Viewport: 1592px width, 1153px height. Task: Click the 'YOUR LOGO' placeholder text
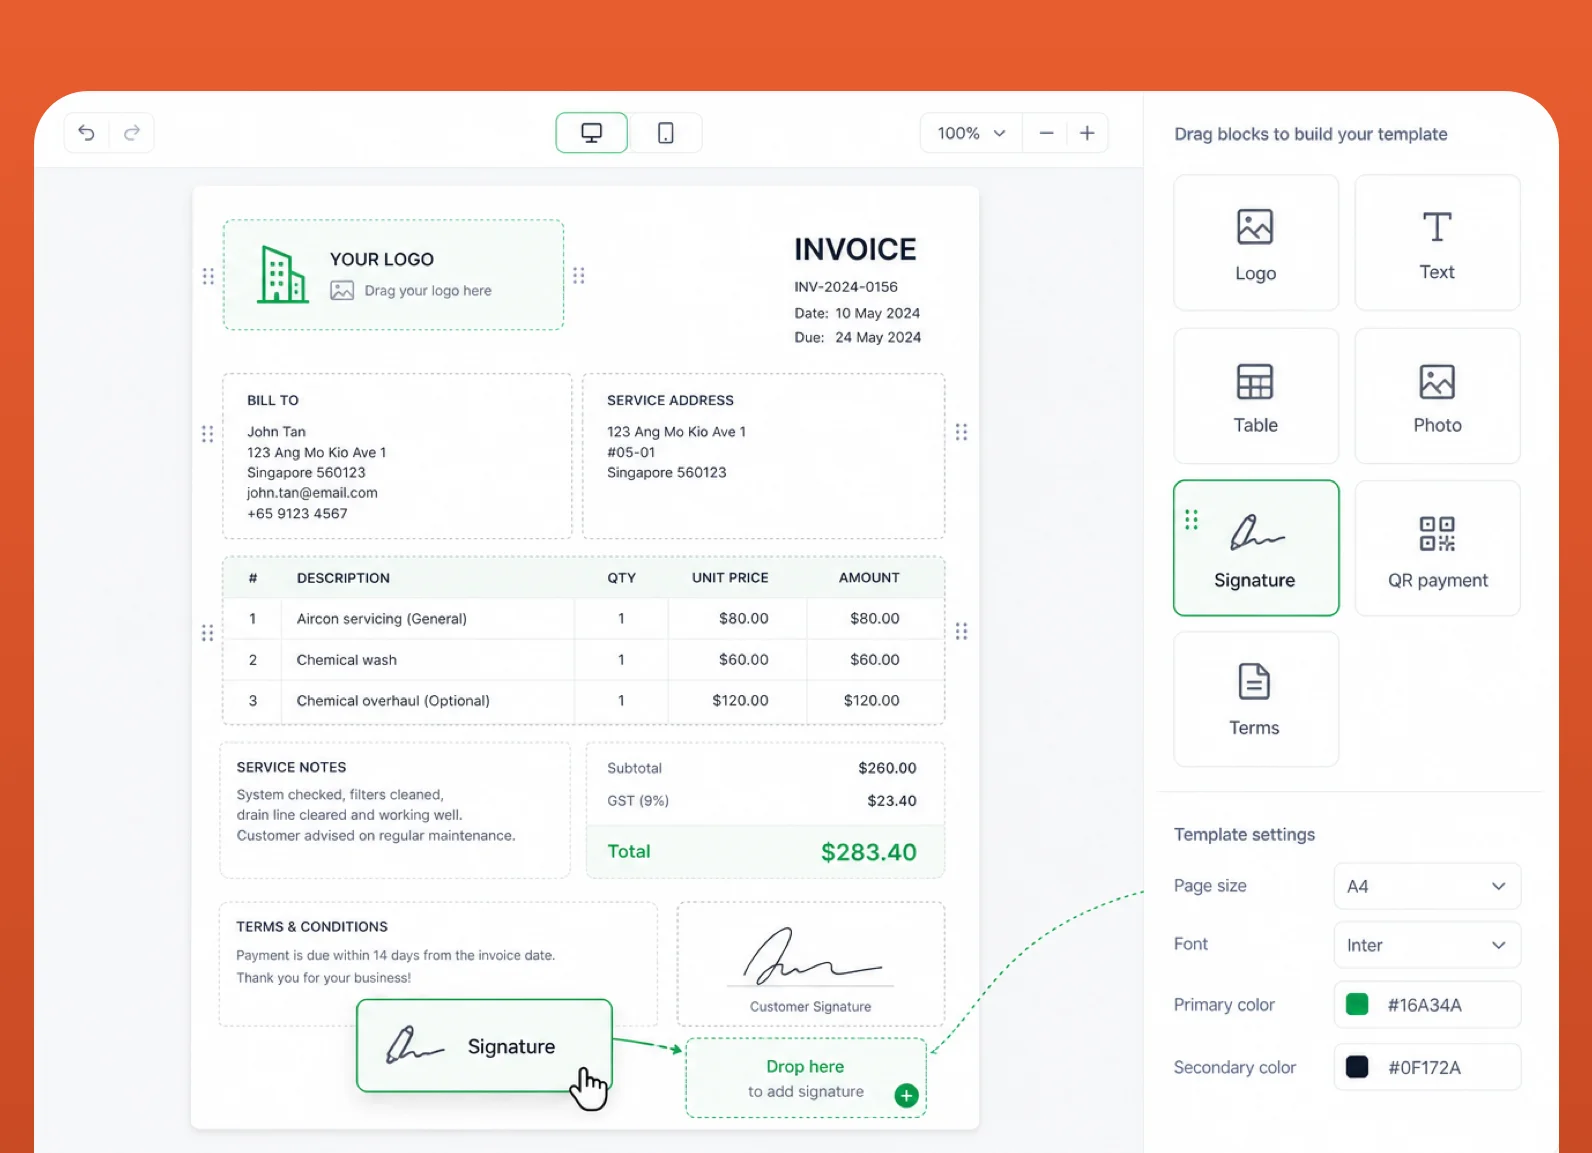382,259
